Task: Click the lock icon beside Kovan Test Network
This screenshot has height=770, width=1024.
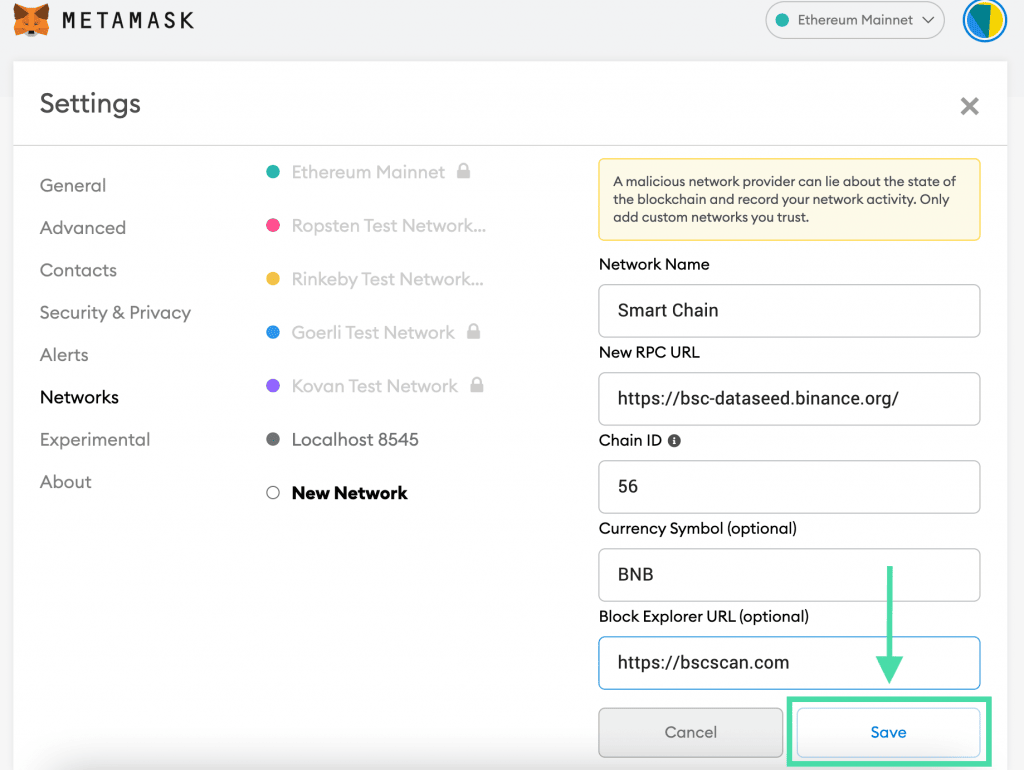Action: [x=477, y=385]
